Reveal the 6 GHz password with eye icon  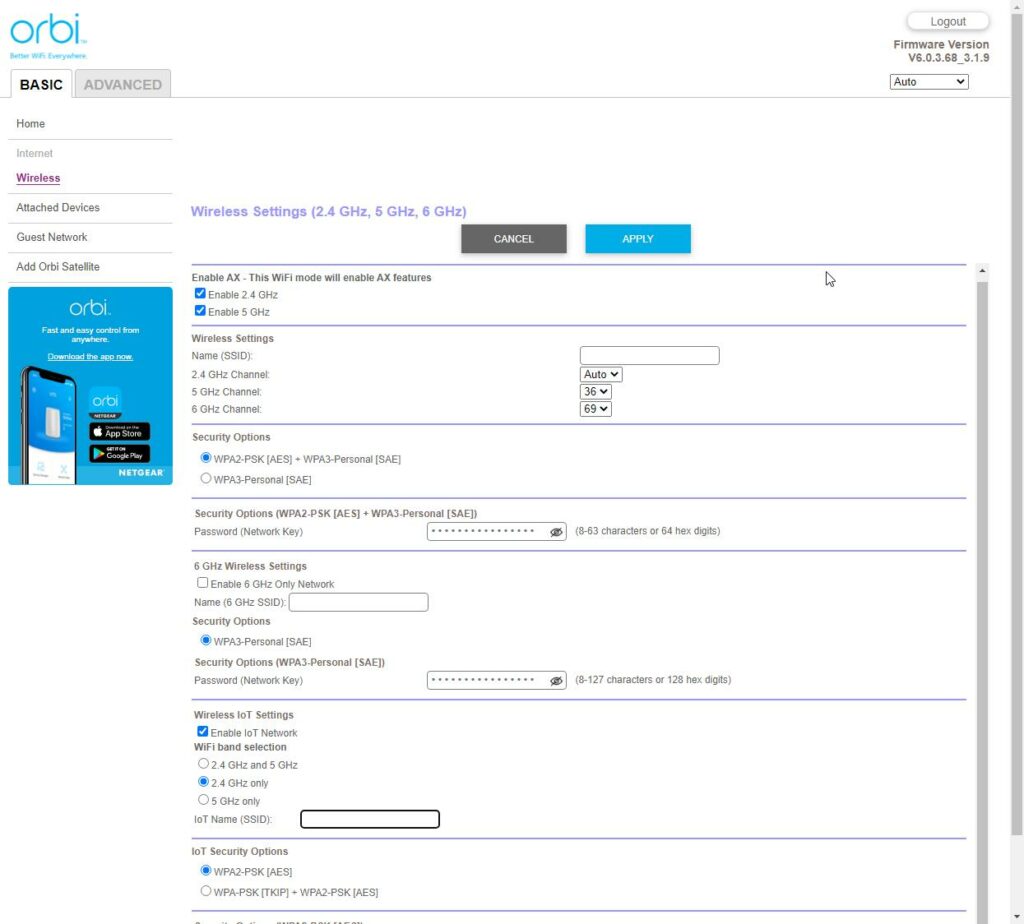coord(557,681)
